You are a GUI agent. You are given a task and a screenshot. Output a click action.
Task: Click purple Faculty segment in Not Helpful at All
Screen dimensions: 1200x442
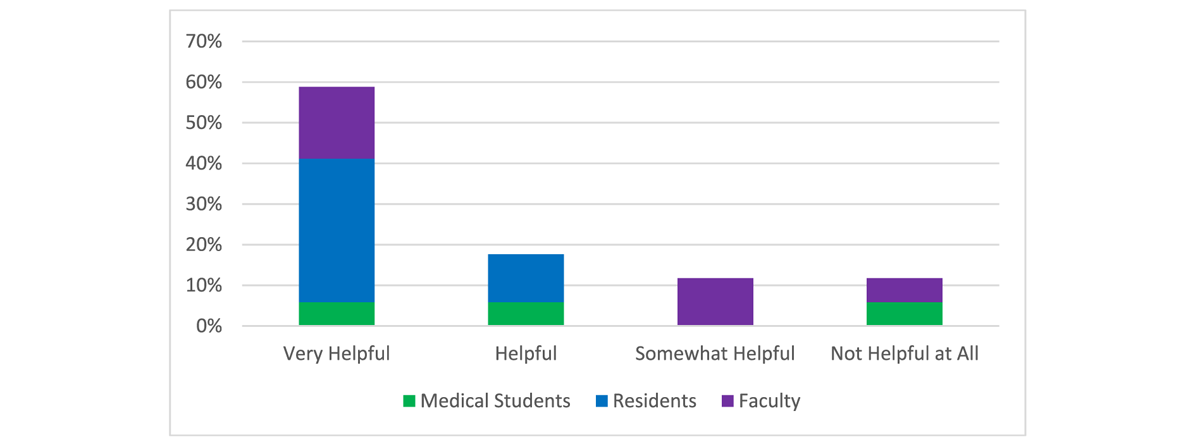[904, 290]
